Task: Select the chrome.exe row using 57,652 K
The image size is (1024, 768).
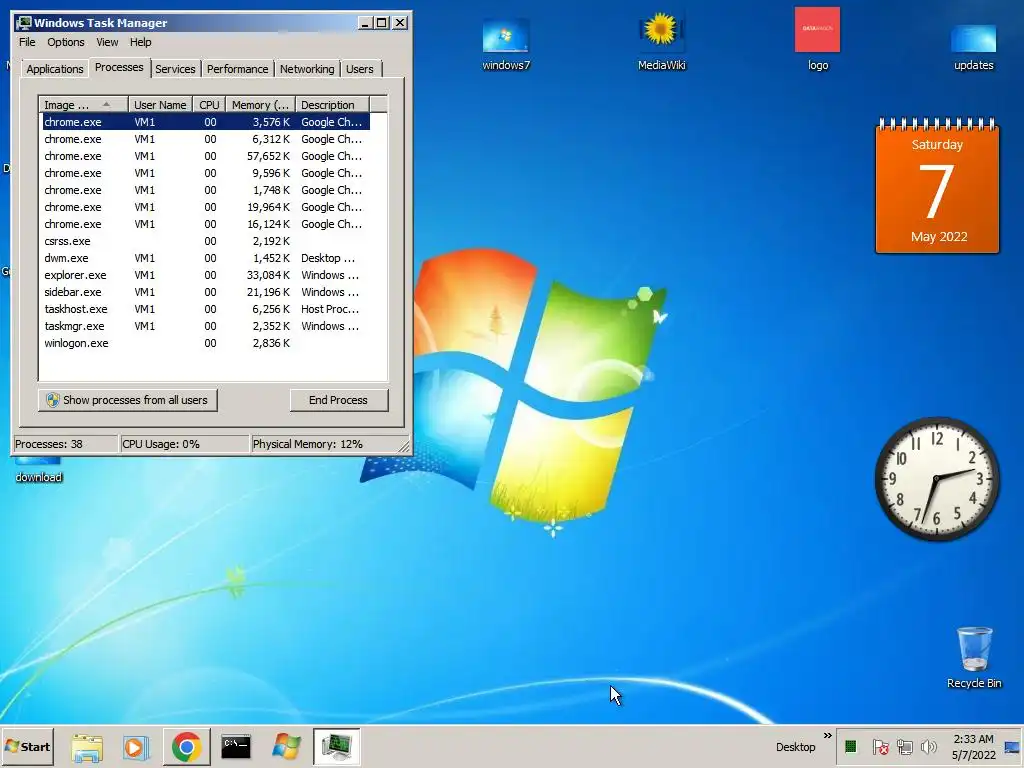Action: [x=206, y=156]
